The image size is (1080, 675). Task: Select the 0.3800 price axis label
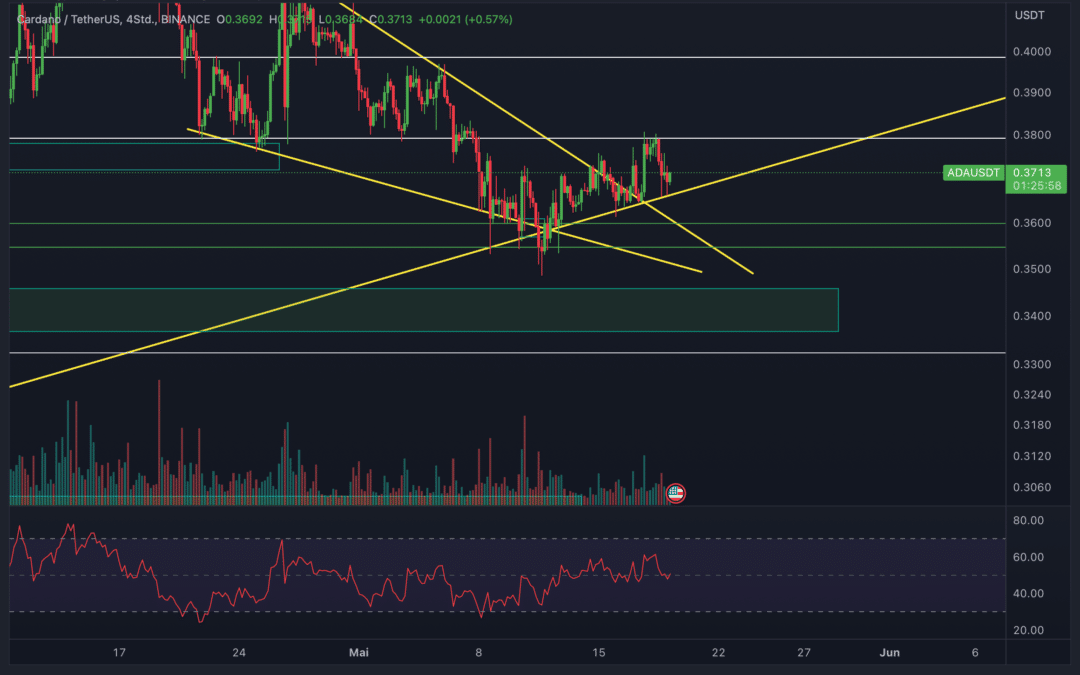tap(1032, 135)
